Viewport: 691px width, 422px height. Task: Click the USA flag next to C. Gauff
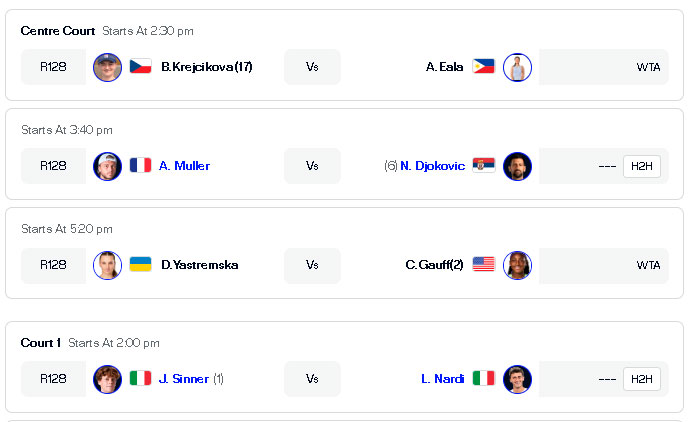point(483,265)
